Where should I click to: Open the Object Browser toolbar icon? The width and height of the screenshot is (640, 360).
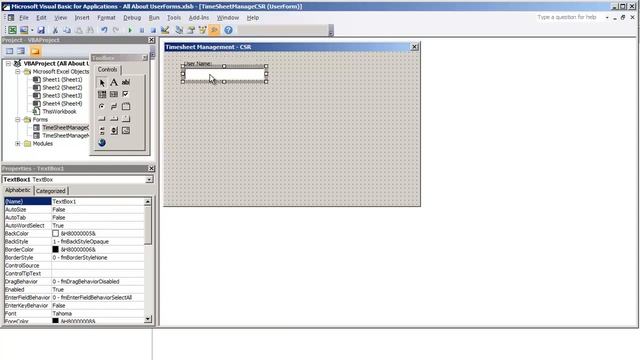(x=202, y=30)
